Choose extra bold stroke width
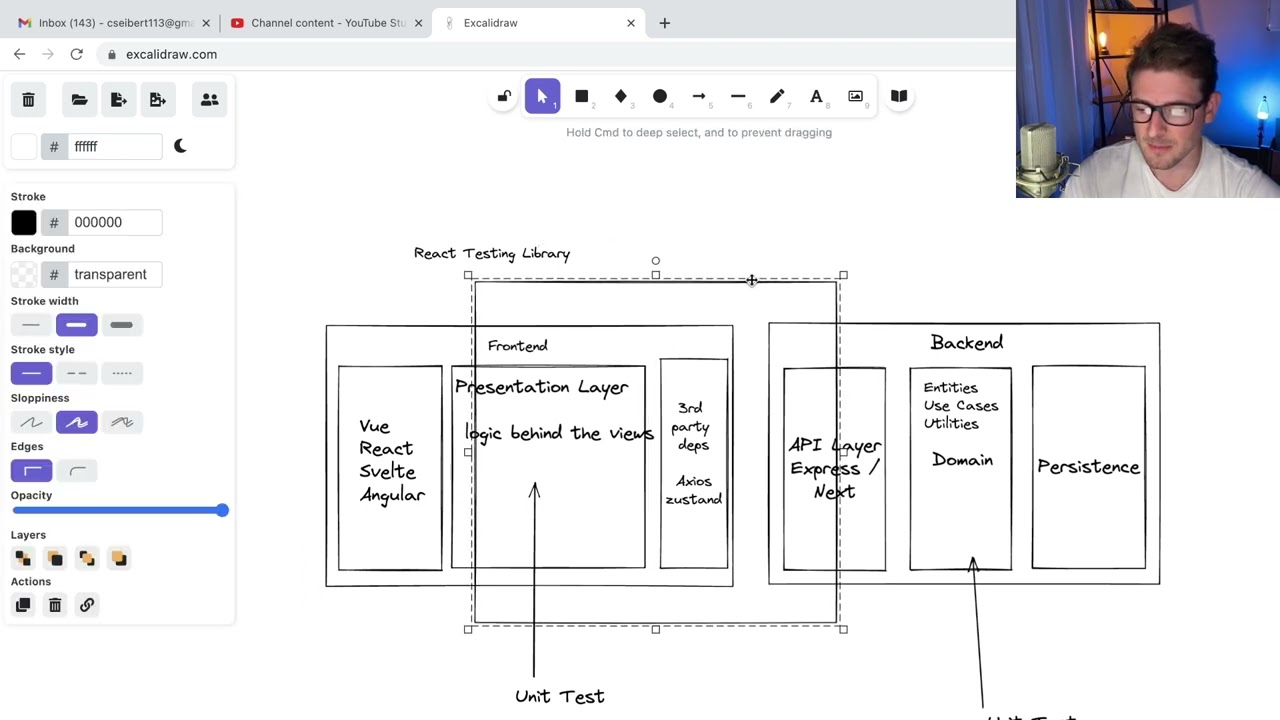1280x720 pixels. click(122, 325)
